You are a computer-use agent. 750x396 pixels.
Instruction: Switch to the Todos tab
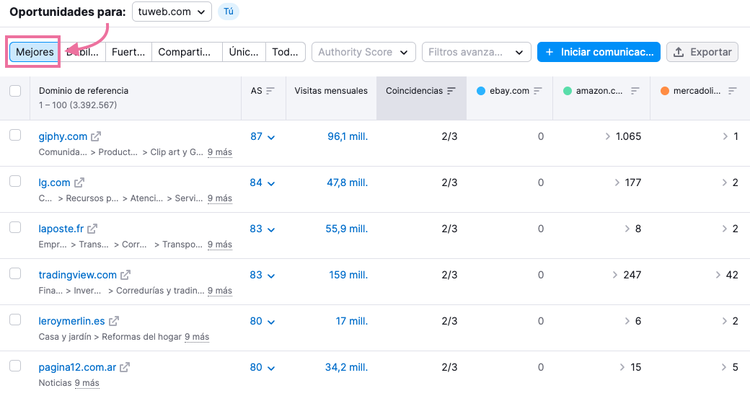285,52
